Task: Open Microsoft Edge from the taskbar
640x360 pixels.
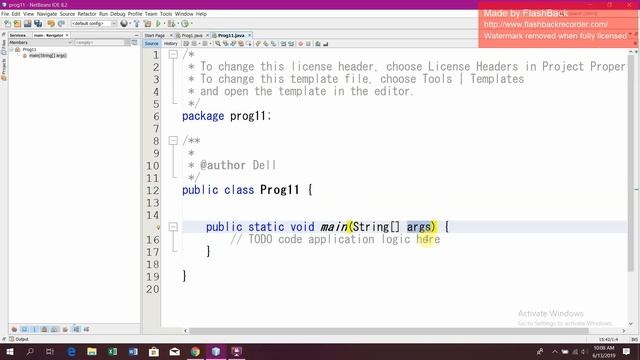Action: pyautogui.click(x=71, y=351)
